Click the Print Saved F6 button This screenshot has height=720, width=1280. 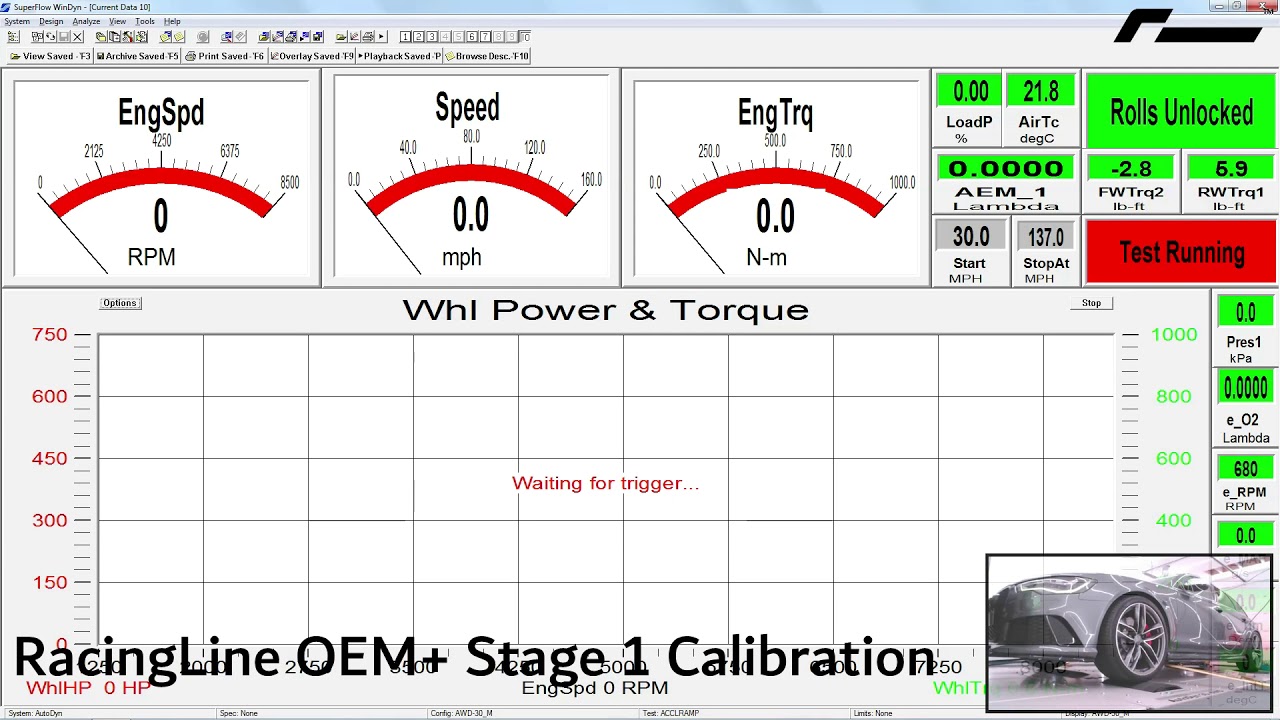click(225, 56)
